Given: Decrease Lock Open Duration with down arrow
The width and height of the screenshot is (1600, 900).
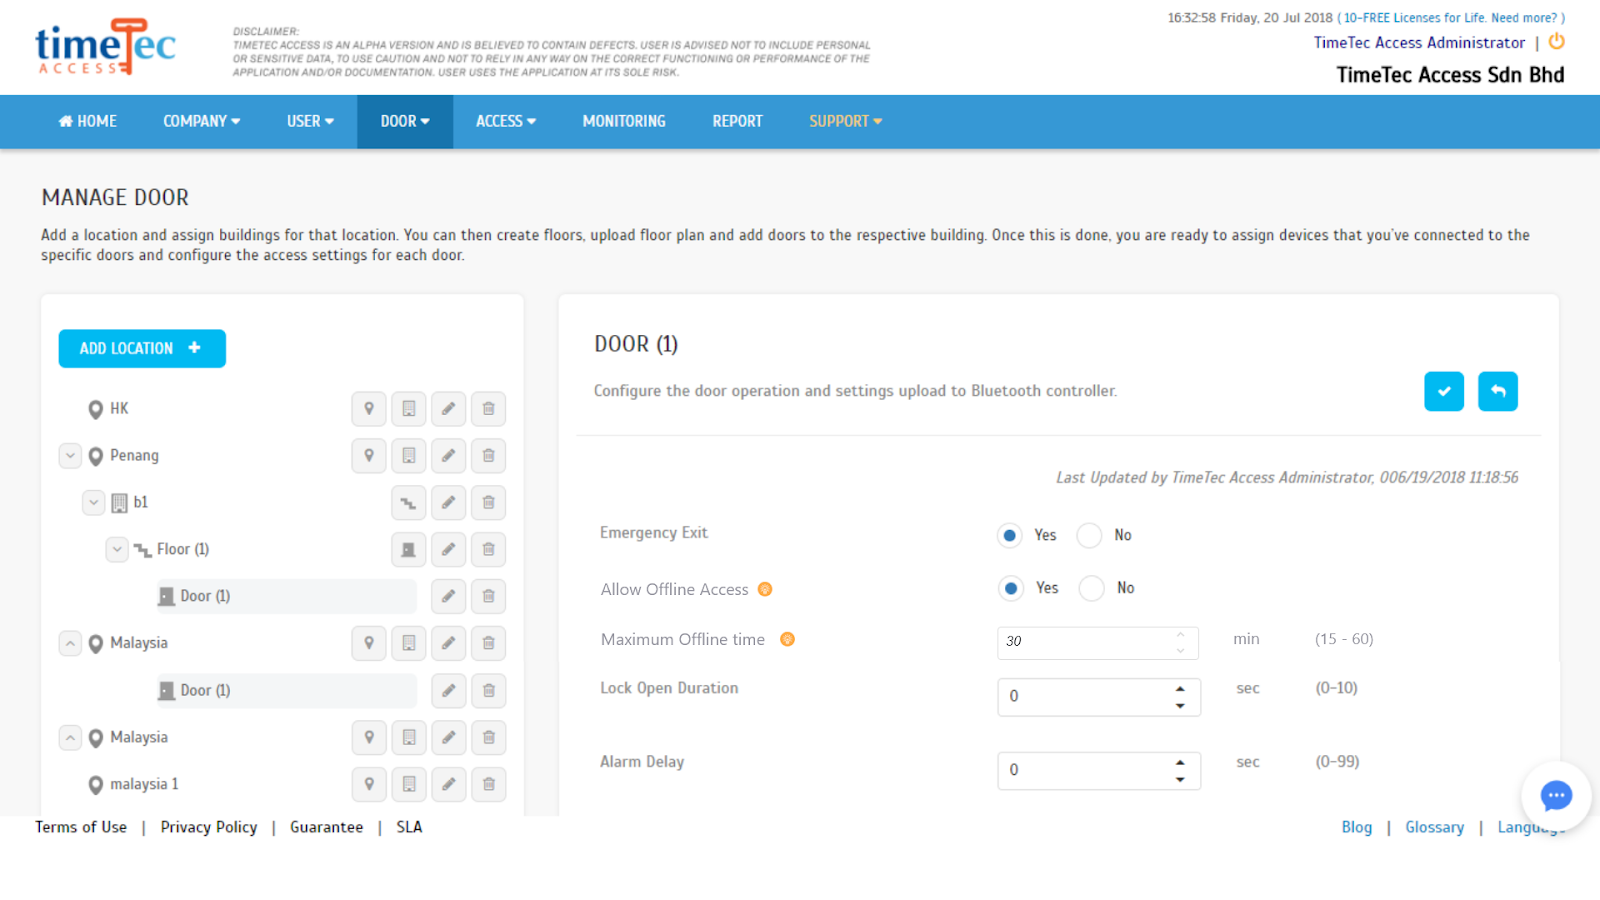Looking at the screenshot, I should (x=1180, y=706).
